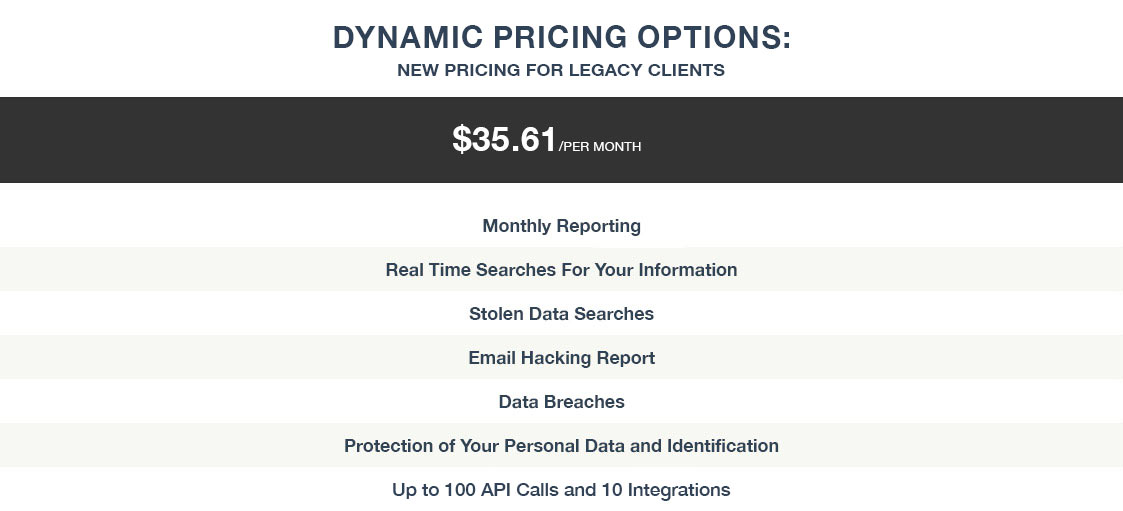Open the Monthly Reporting feature row
This screenshot has height=511, width=1123.
pos(562,226)
